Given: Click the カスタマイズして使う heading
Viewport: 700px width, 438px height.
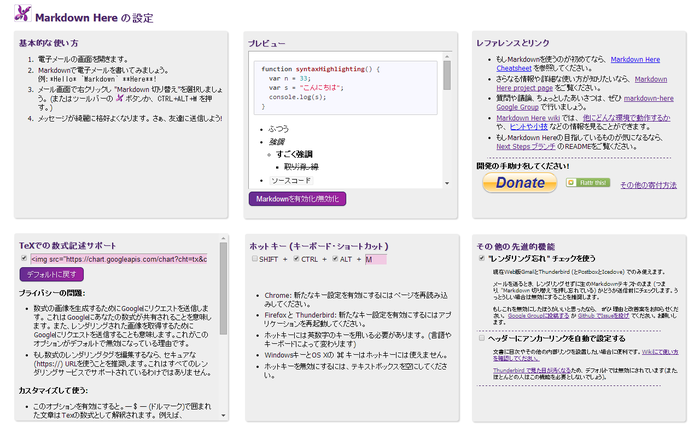Looking at the screenshot, I should click(x=53, y=390).
